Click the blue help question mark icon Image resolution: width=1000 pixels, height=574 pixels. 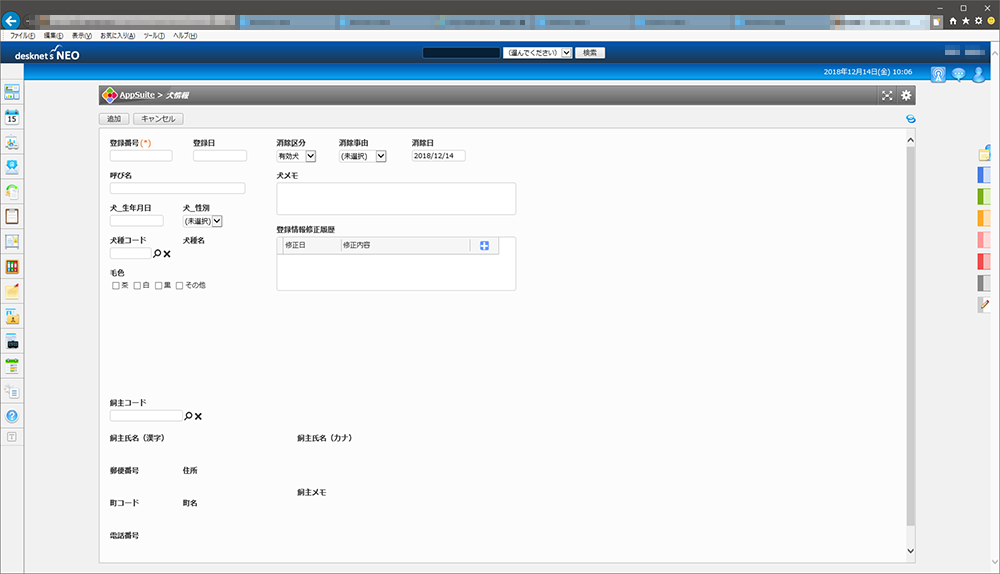click(x=13, y=415)
